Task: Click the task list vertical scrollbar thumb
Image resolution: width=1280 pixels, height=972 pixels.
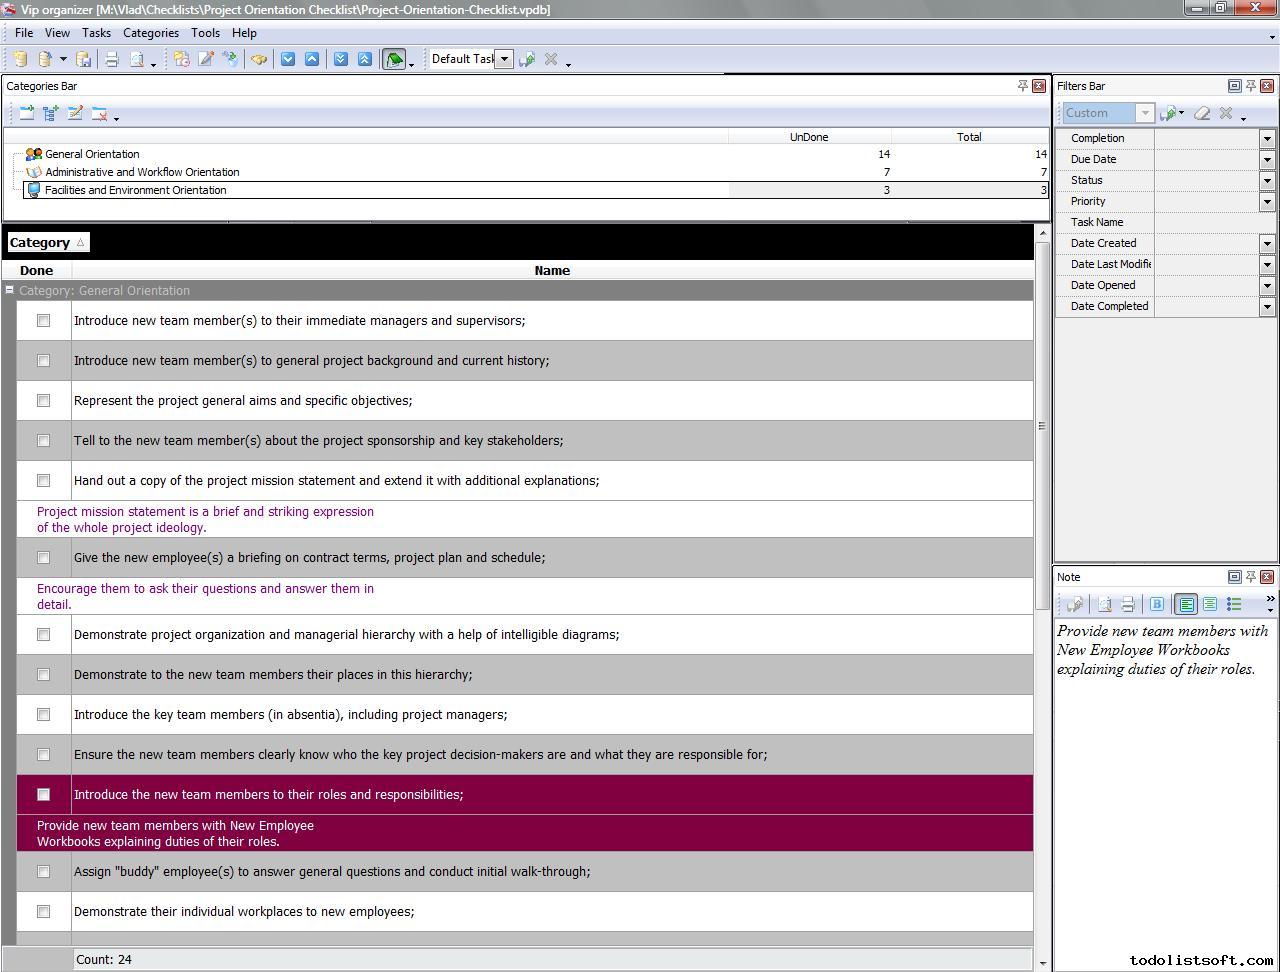Action: 1041,425
